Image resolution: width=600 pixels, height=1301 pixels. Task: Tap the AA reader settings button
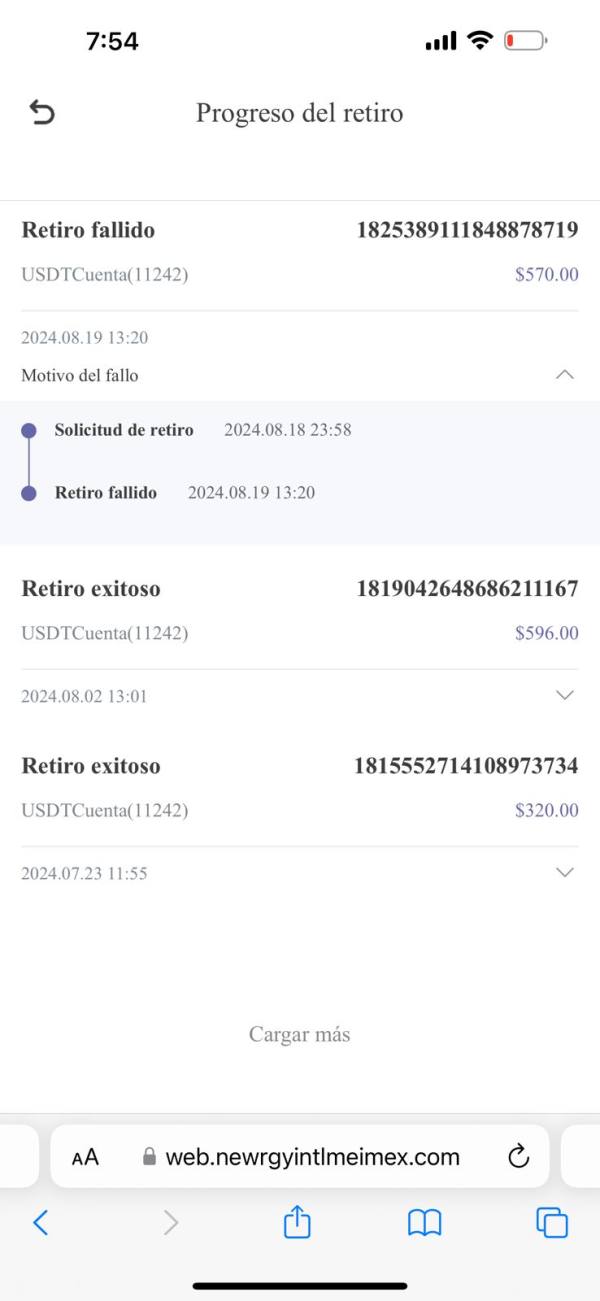tap(86, 1158)
